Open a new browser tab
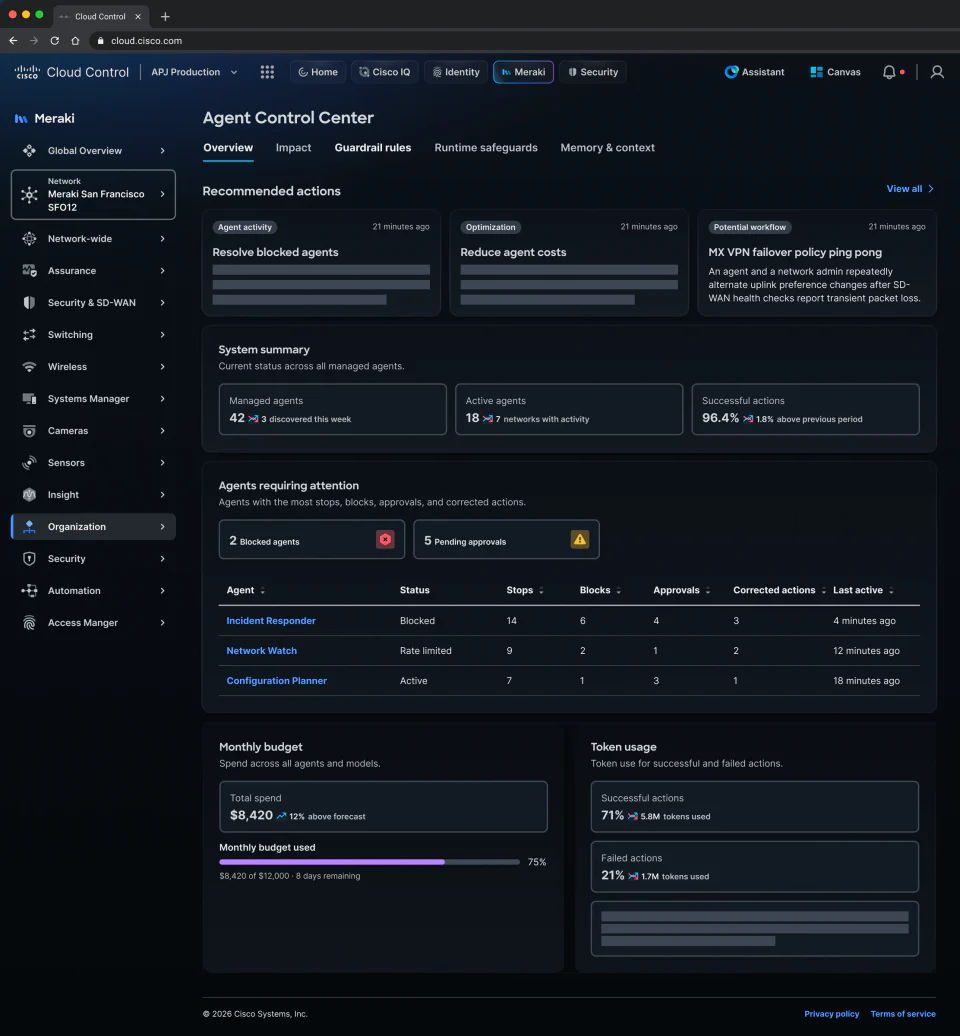Viewport: 960px width, 1036px height. point(165,17)
